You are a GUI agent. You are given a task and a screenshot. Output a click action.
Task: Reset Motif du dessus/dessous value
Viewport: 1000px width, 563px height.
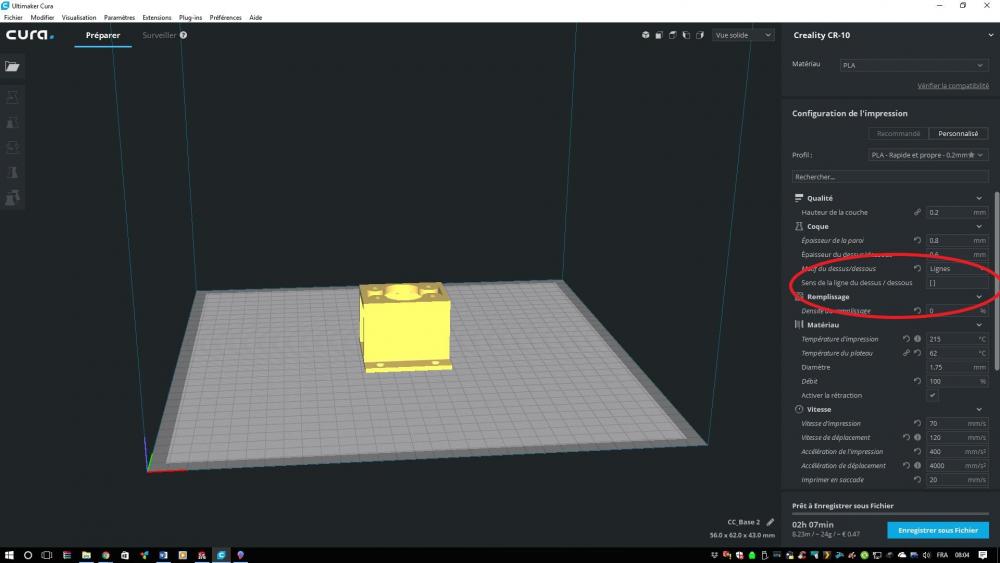pyautogui.click(x=917, y=268)
